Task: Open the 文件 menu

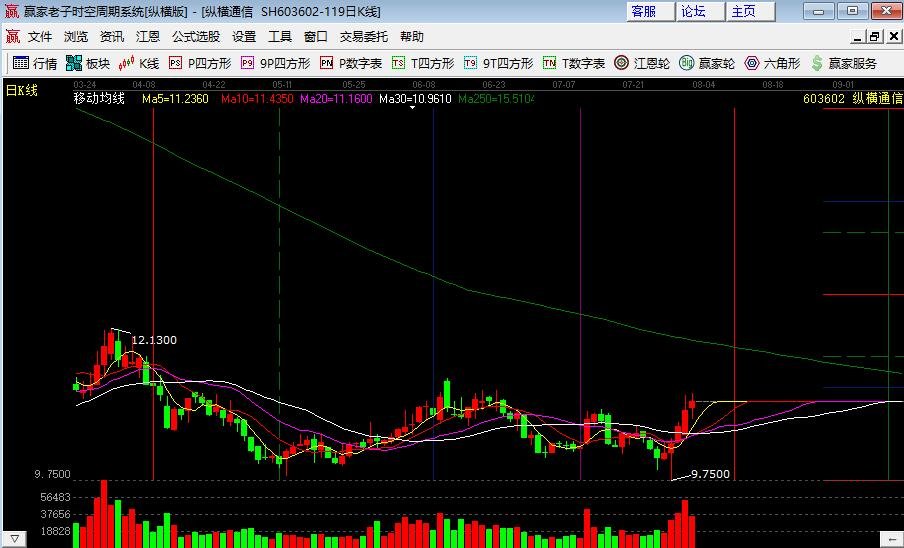Action: pos(40,37)
